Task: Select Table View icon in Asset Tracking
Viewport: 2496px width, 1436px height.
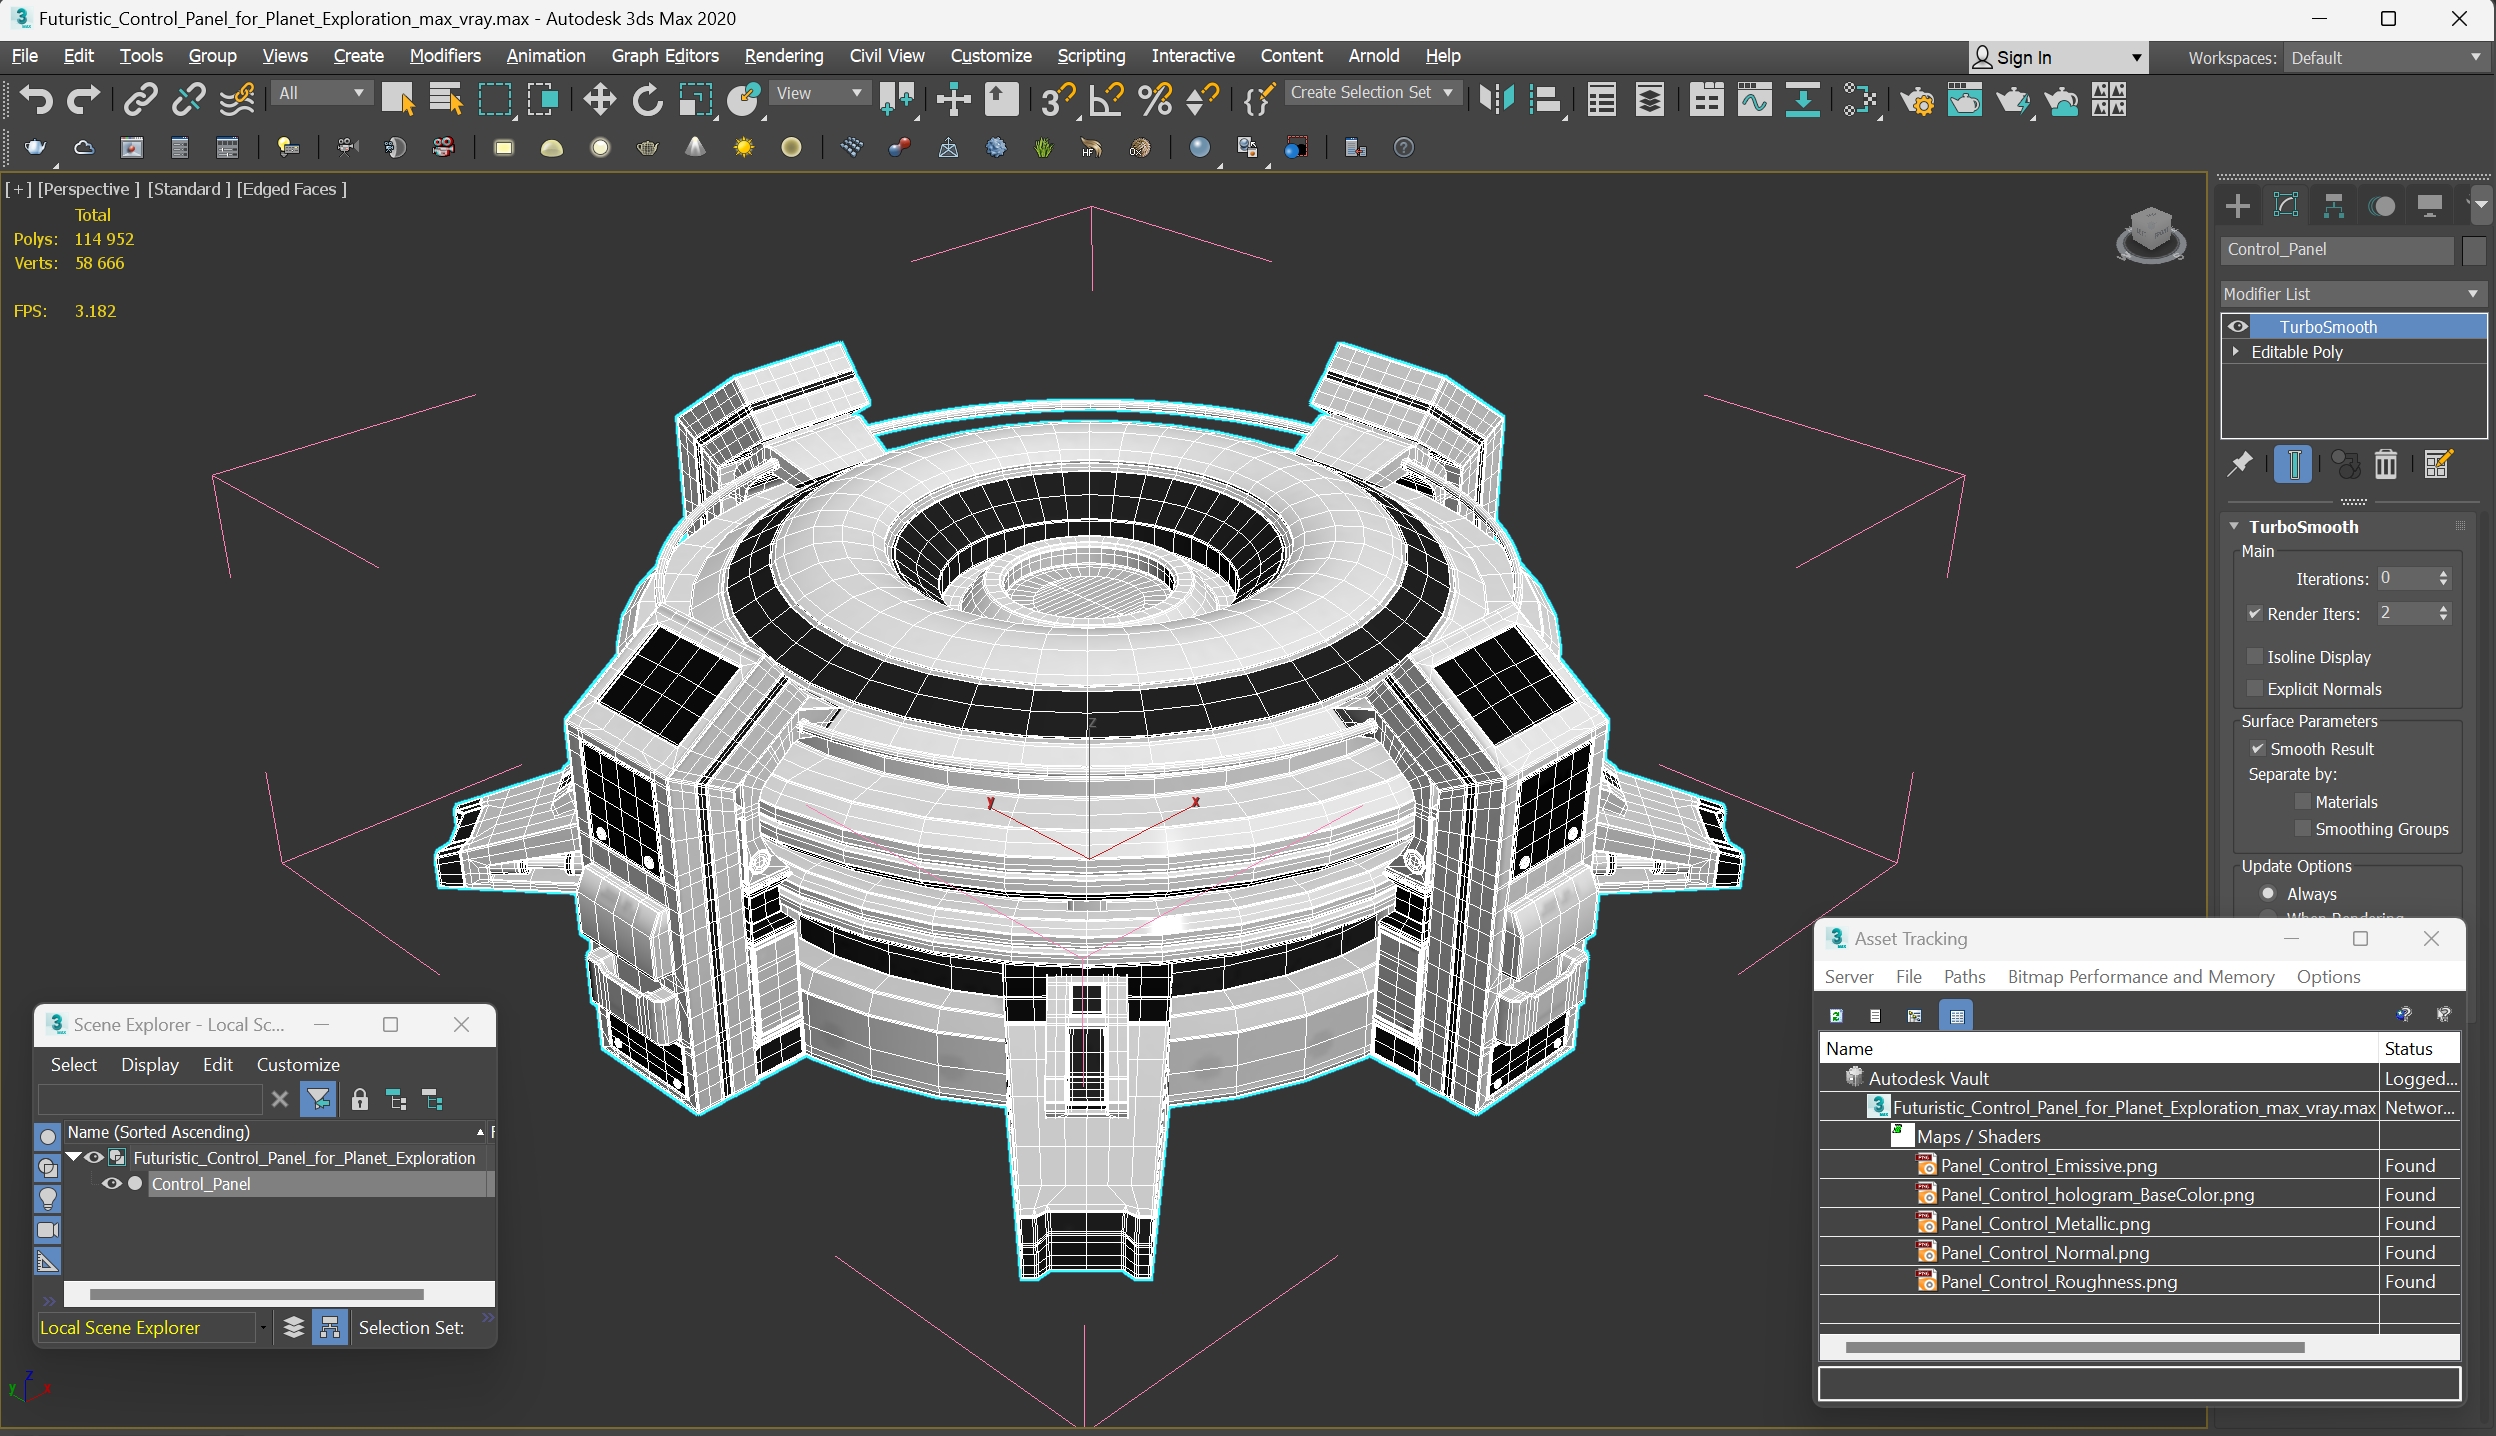Action: tap(1957, 1016)
